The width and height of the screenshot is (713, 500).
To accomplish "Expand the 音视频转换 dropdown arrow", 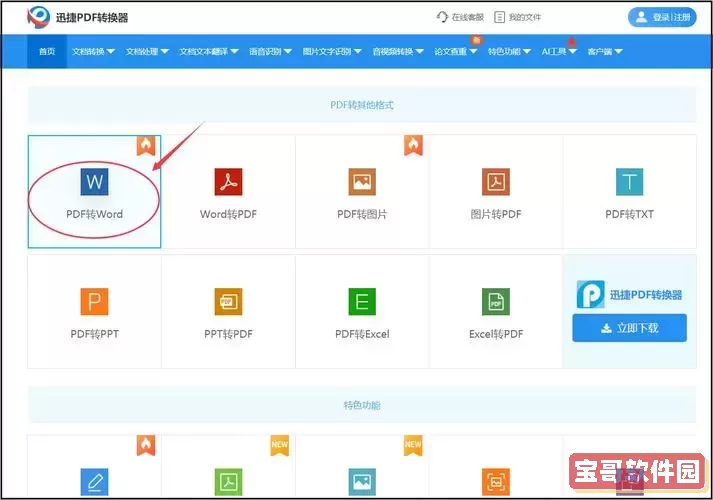I will tap(419, 51).
